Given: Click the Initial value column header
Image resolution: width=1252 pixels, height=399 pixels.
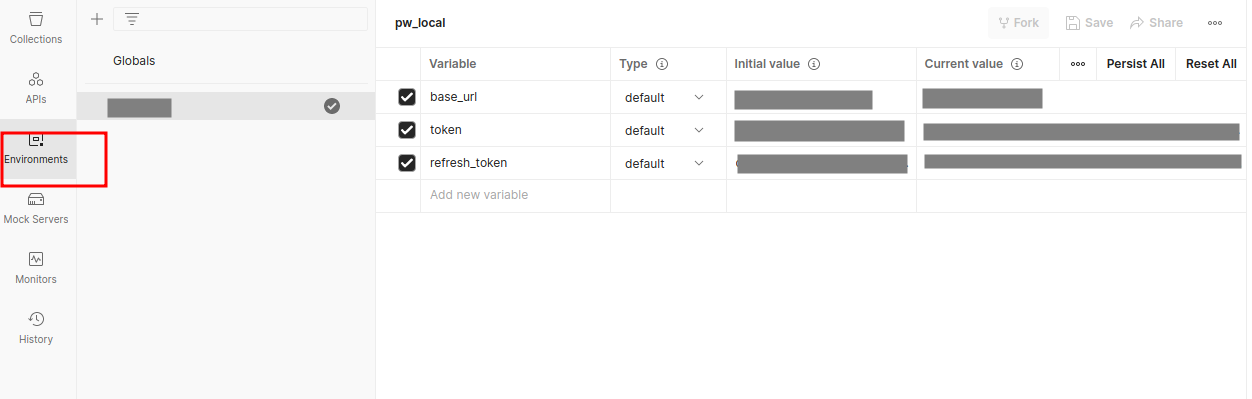Looking at the screenshot, I should [767, 64].
